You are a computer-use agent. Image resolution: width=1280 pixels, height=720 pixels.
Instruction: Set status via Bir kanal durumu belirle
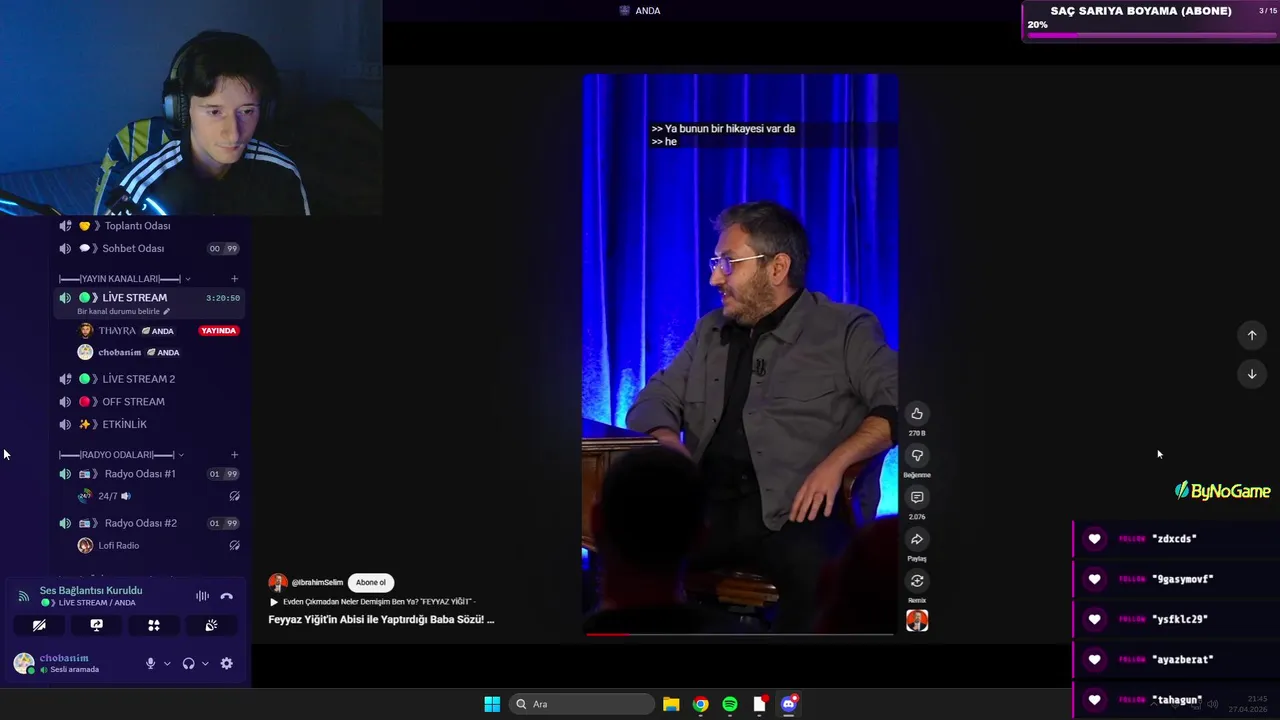(123, 311)
